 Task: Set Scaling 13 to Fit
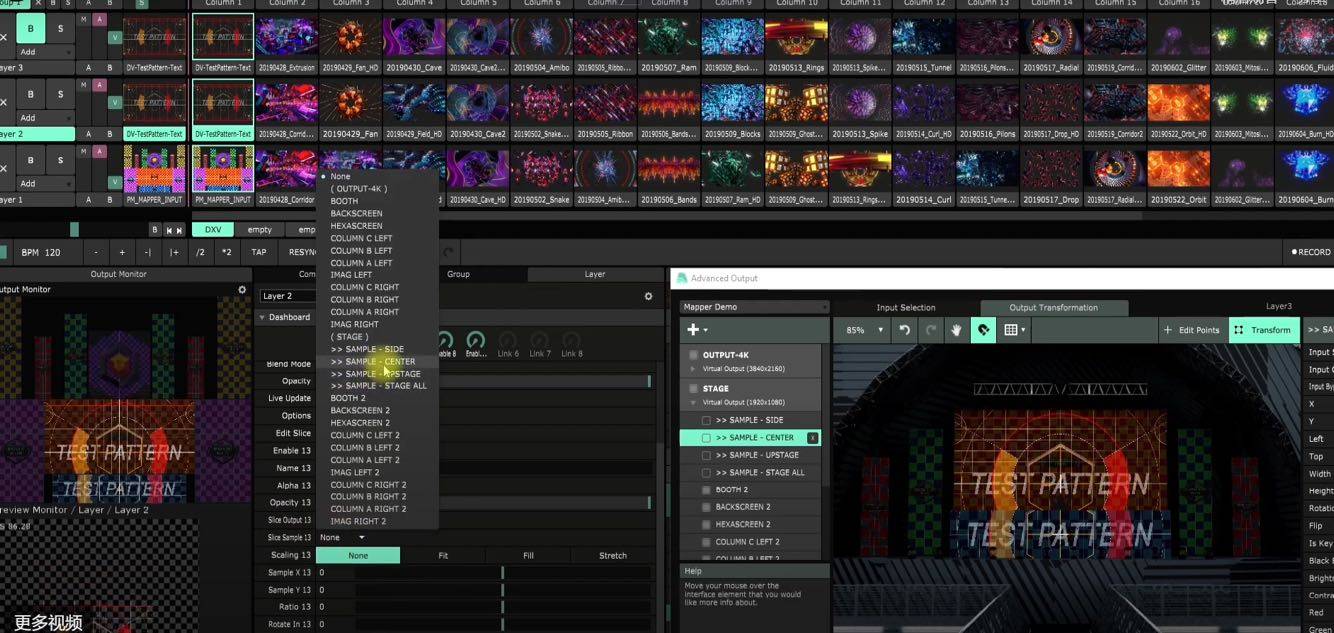click(x=443, y=556)
